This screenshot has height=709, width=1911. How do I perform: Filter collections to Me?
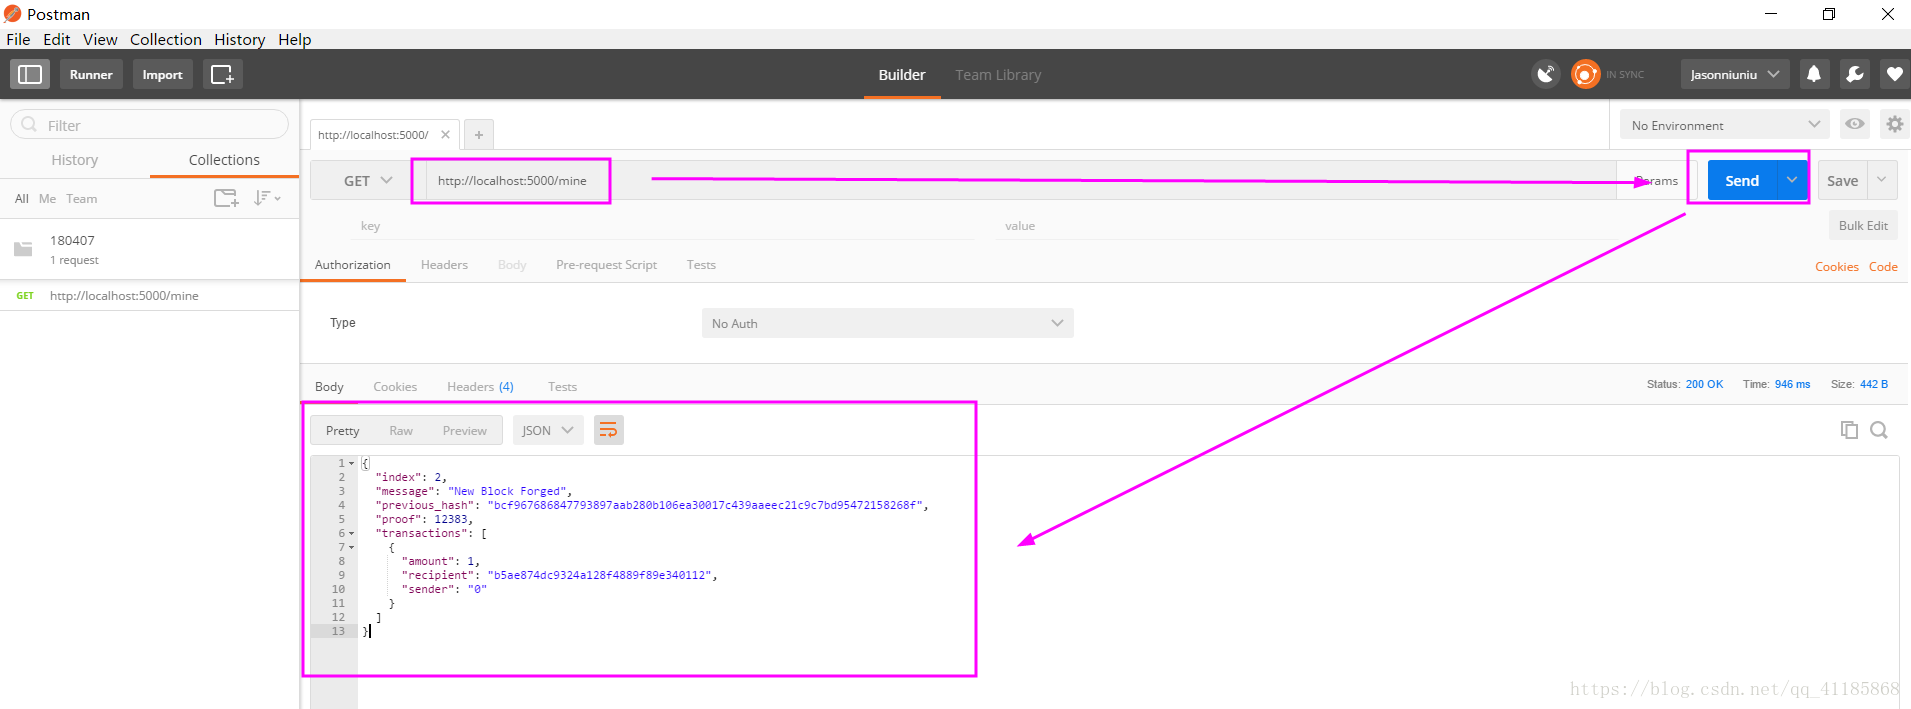click(47, 199)
